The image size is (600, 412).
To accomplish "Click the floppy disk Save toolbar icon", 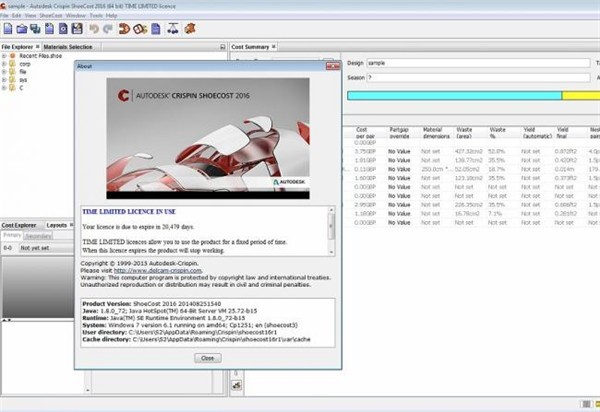I will point(77,29).
